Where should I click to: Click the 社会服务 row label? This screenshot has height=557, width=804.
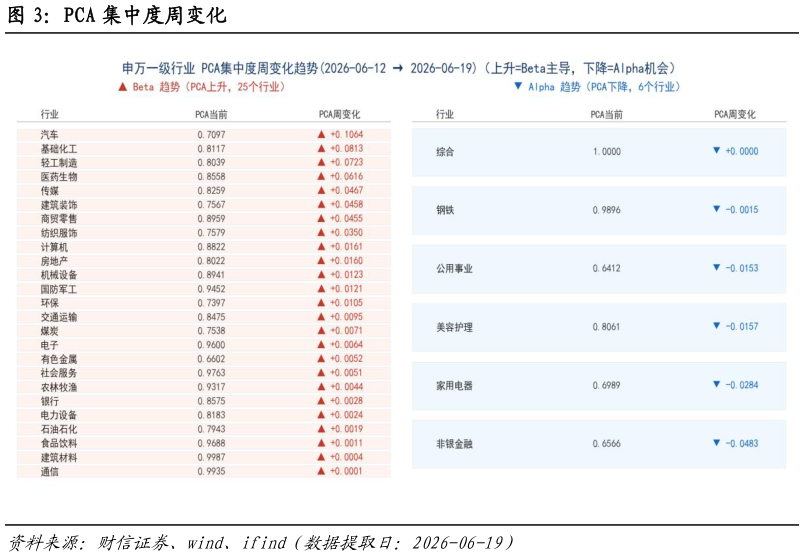coord(59,373)
